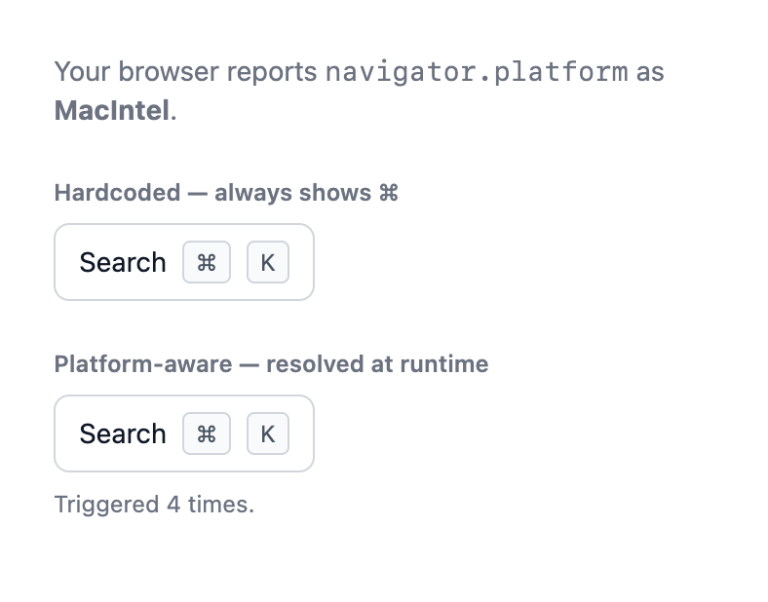Select the bold MacIntel platform text
Viewport: 768px width, 602px height.
click(x=112, y=110)
